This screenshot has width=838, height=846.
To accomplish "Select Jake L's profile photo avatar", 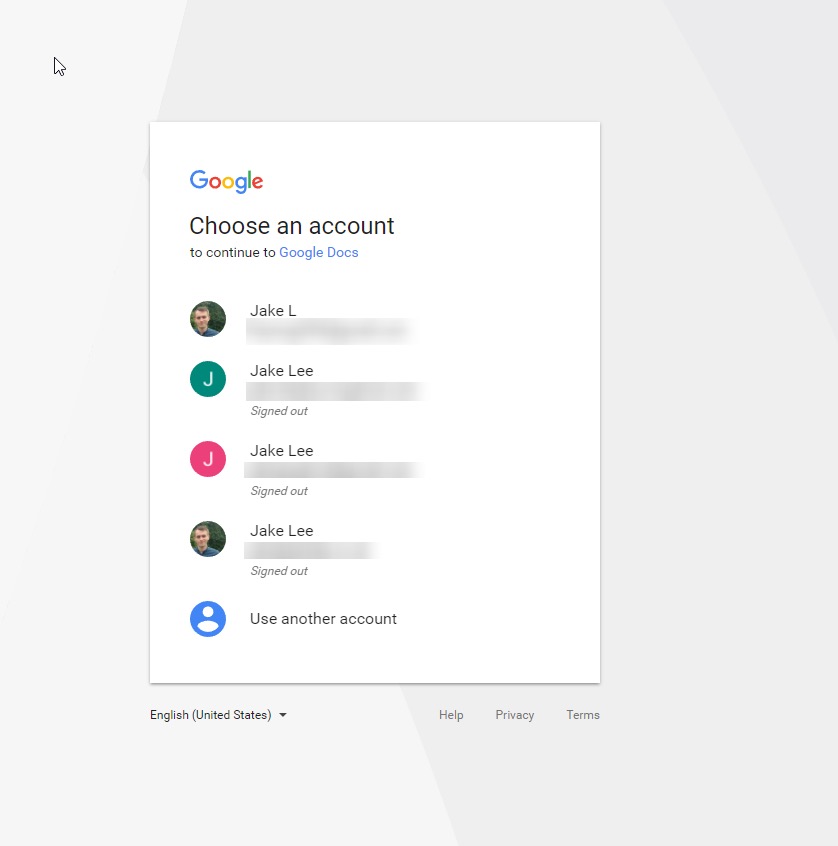I will (208, 319).
